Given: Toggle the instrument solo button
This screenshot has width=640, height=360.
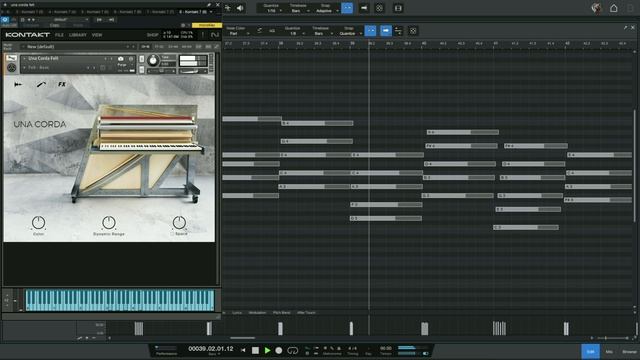Looking at the screenshot, I should pos(142,59).
